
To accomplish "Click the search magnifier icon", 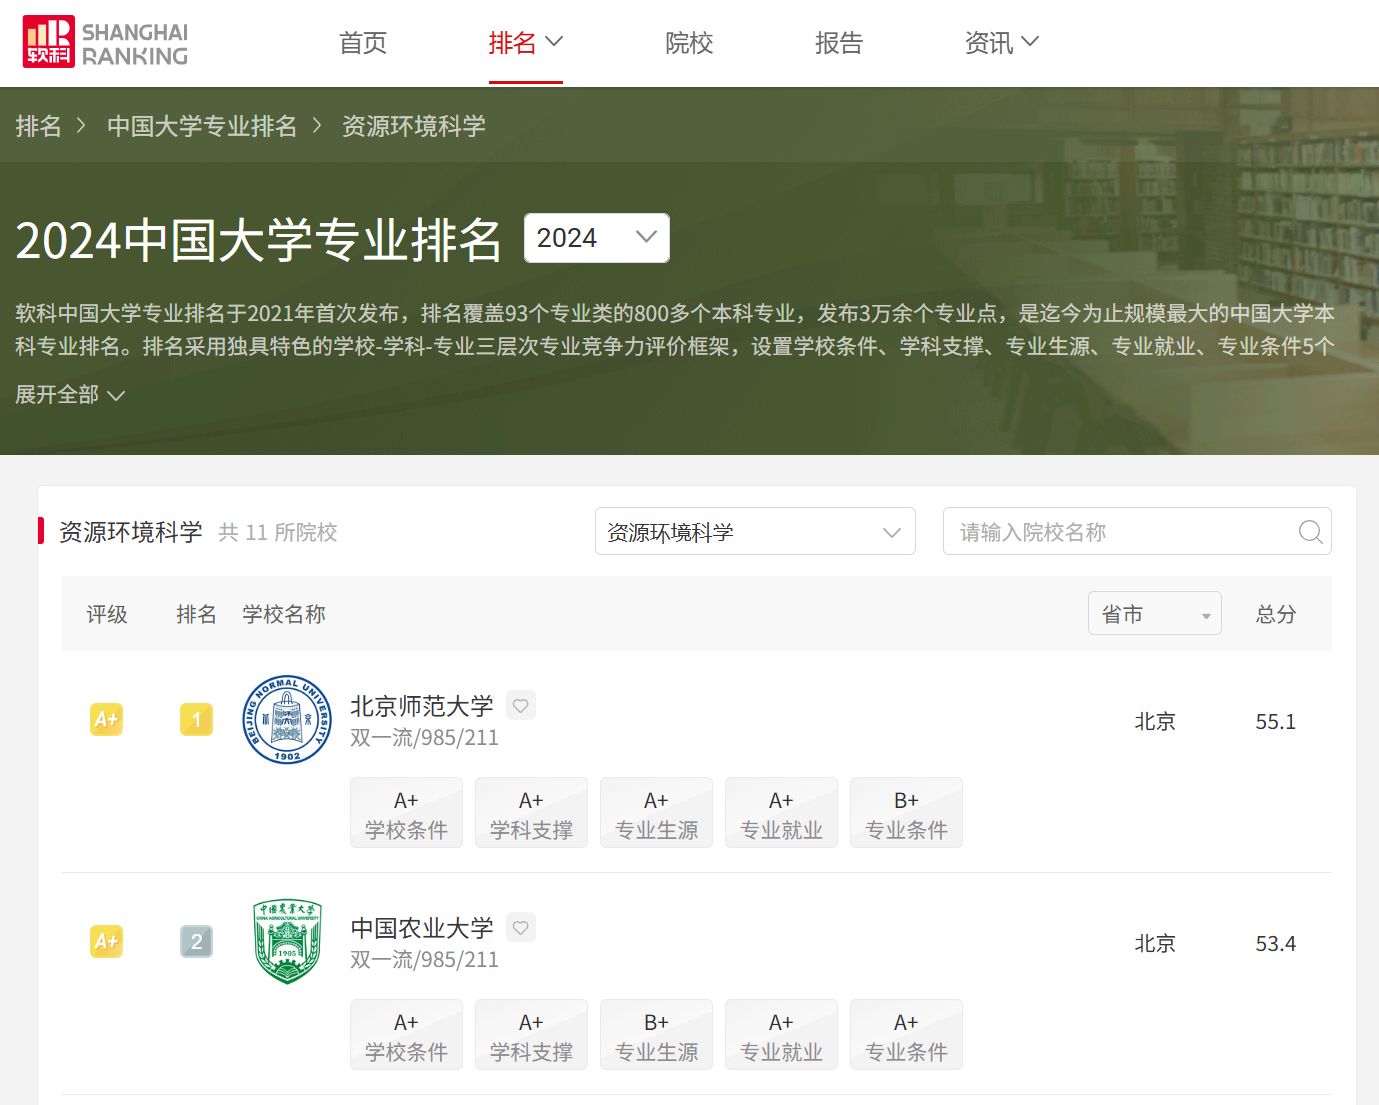I will coord(1310,532).
